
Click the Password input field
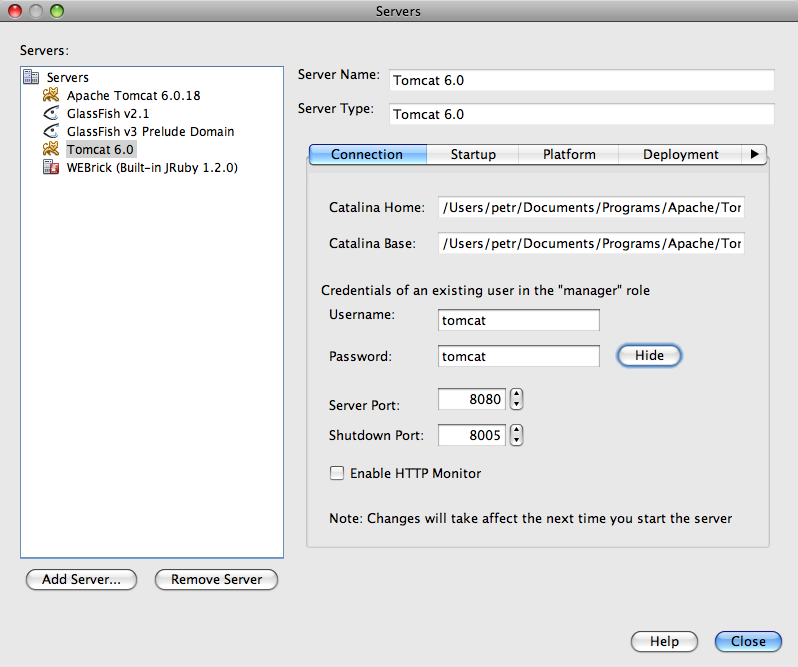pyautogui.click(x=519, y=356)
